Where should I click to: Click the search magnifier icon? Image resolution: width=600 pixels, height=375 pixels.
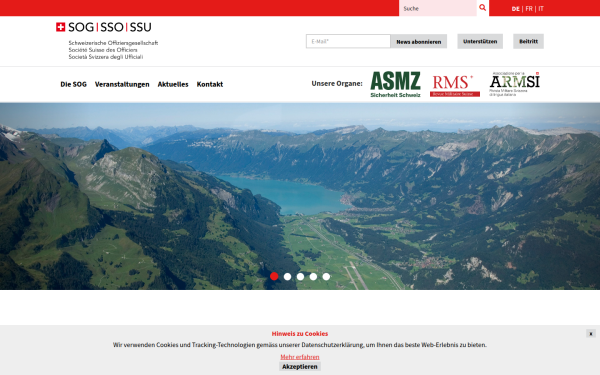pyautogui.click(x=483, y=8)
